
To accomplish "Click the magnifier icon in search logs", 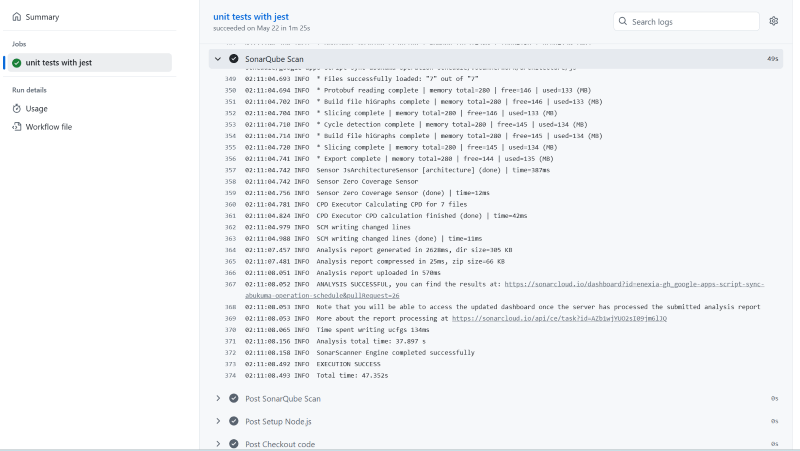I will tap(623, 21).
